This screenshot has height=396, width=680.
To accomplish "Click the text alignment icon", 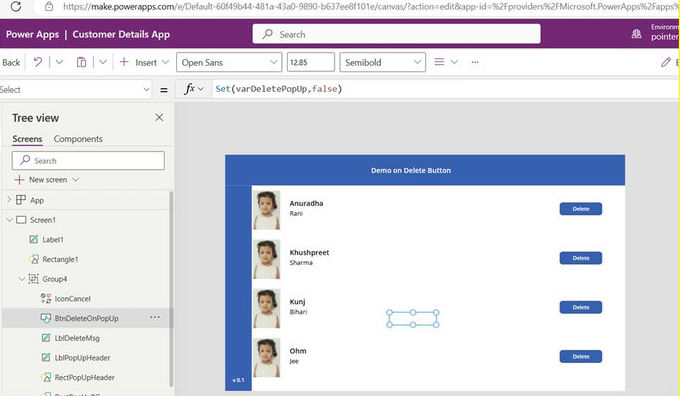I will tap(439, 62).
